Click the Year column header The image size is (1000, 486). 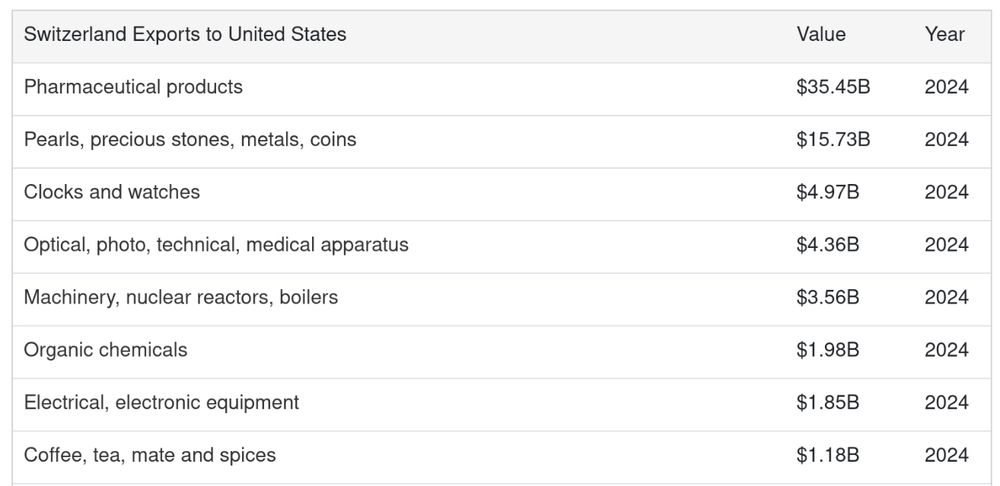pos(945,34)
